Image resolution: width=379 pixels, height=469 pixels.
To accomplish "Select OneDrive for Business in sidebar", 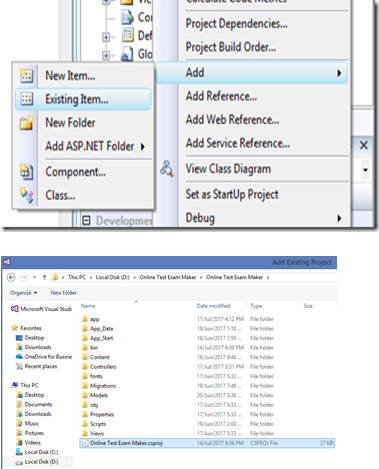I will click(44, 357).
